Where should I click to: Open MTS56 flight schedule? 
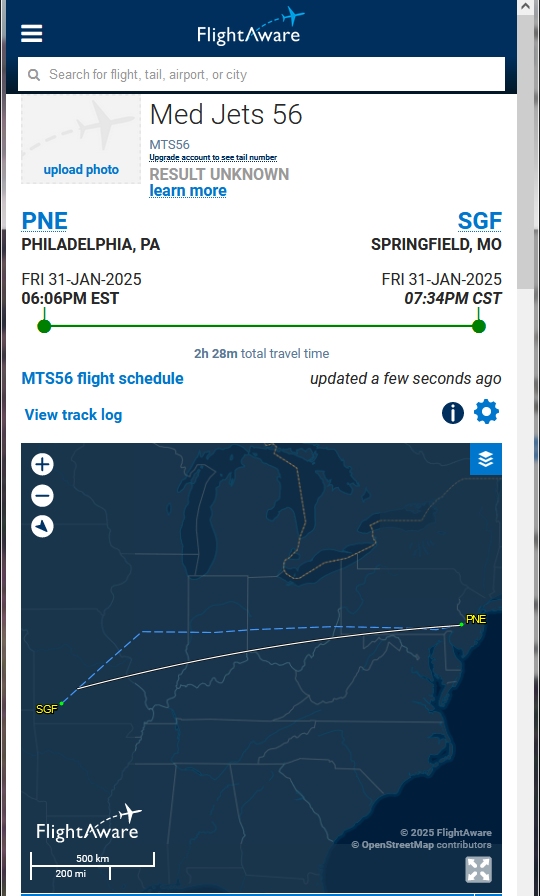pyautogui.click(x=102, y=378)
